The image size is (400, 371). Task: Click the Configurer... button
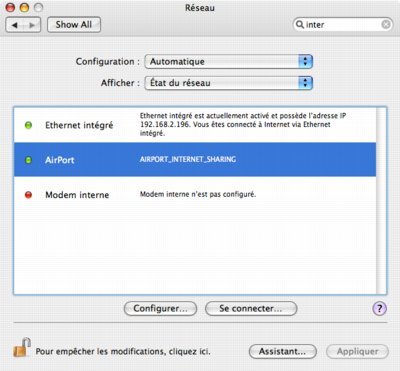tap(160, 309)
